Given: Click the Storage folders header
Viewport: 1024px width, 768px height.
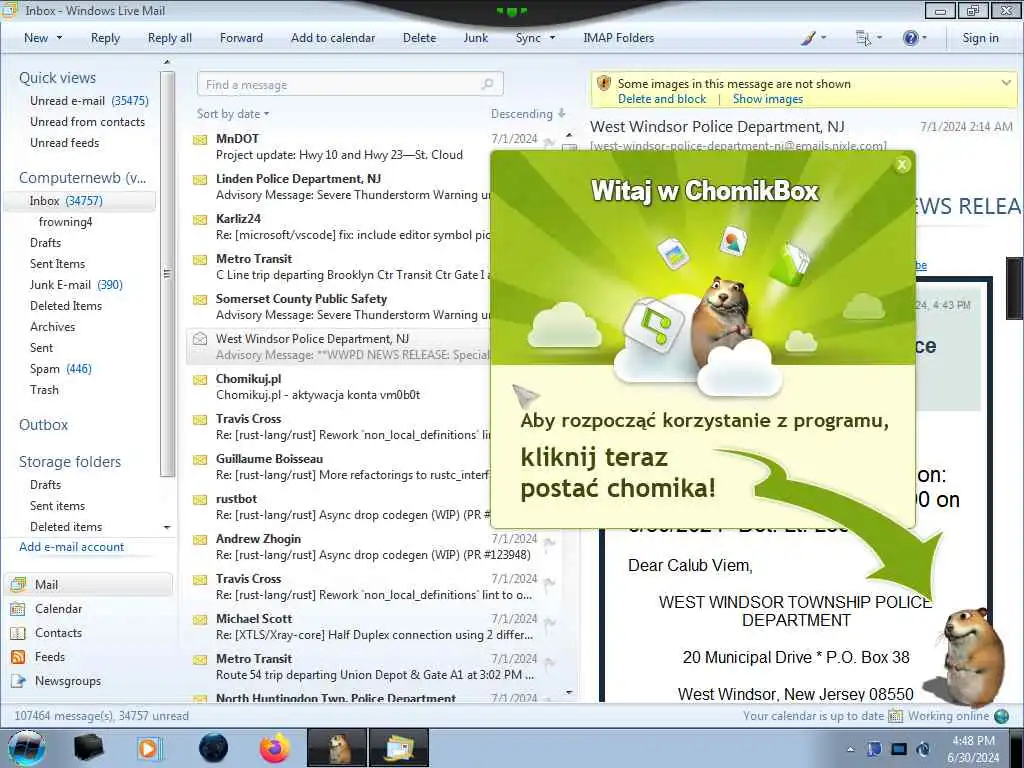Looking at the screenshot, I should click(x=70, y=462).
